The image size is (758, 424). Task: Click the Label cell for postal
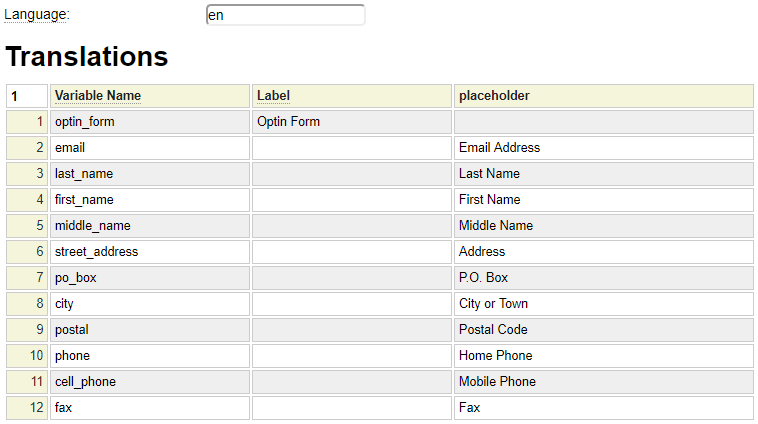(351, 330)
